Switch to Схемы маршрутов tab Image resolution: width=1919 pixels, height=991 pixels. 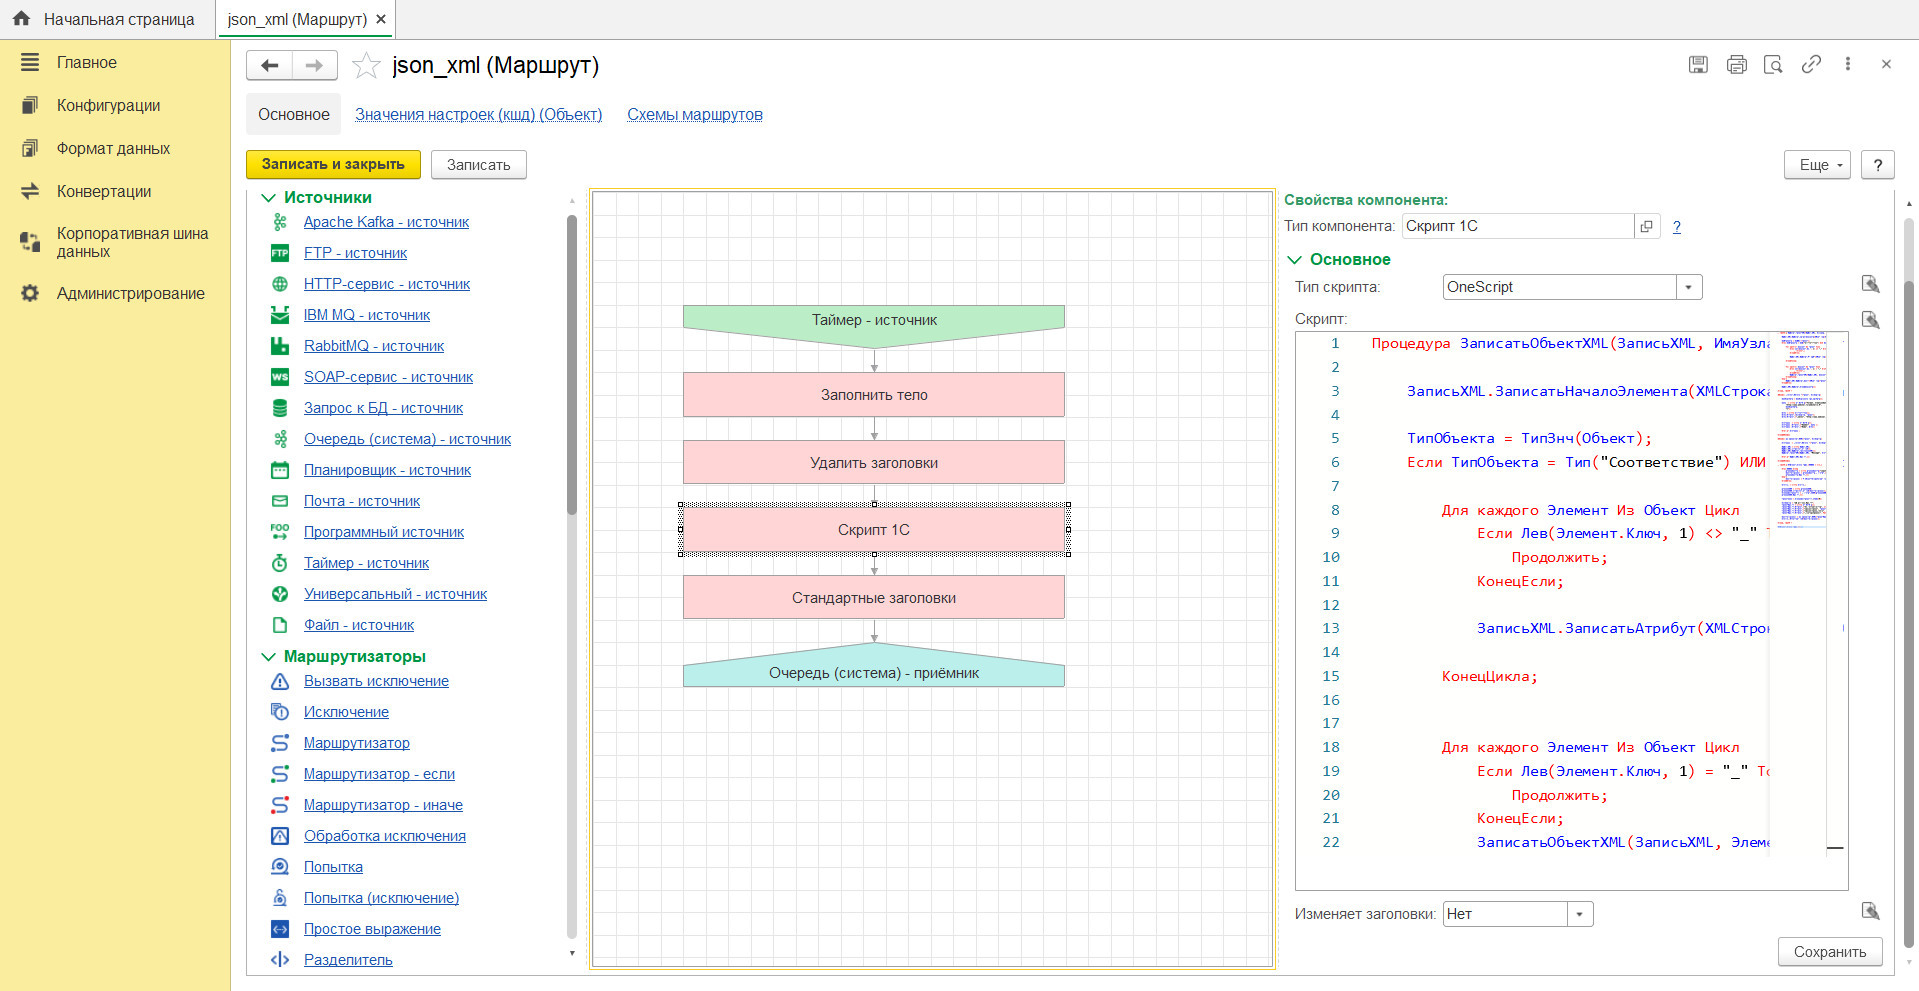coord(694,115)
